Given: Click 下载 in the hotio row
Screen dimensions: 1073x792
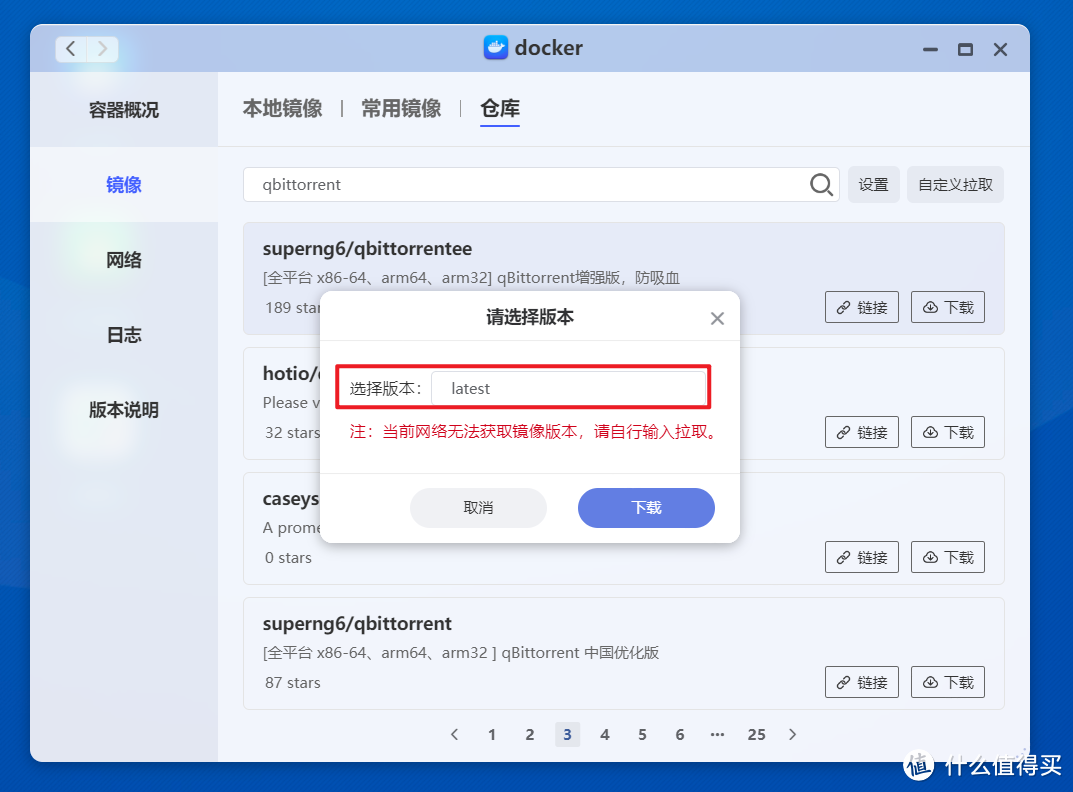Looking at the screenshot, I should [947, 432].
